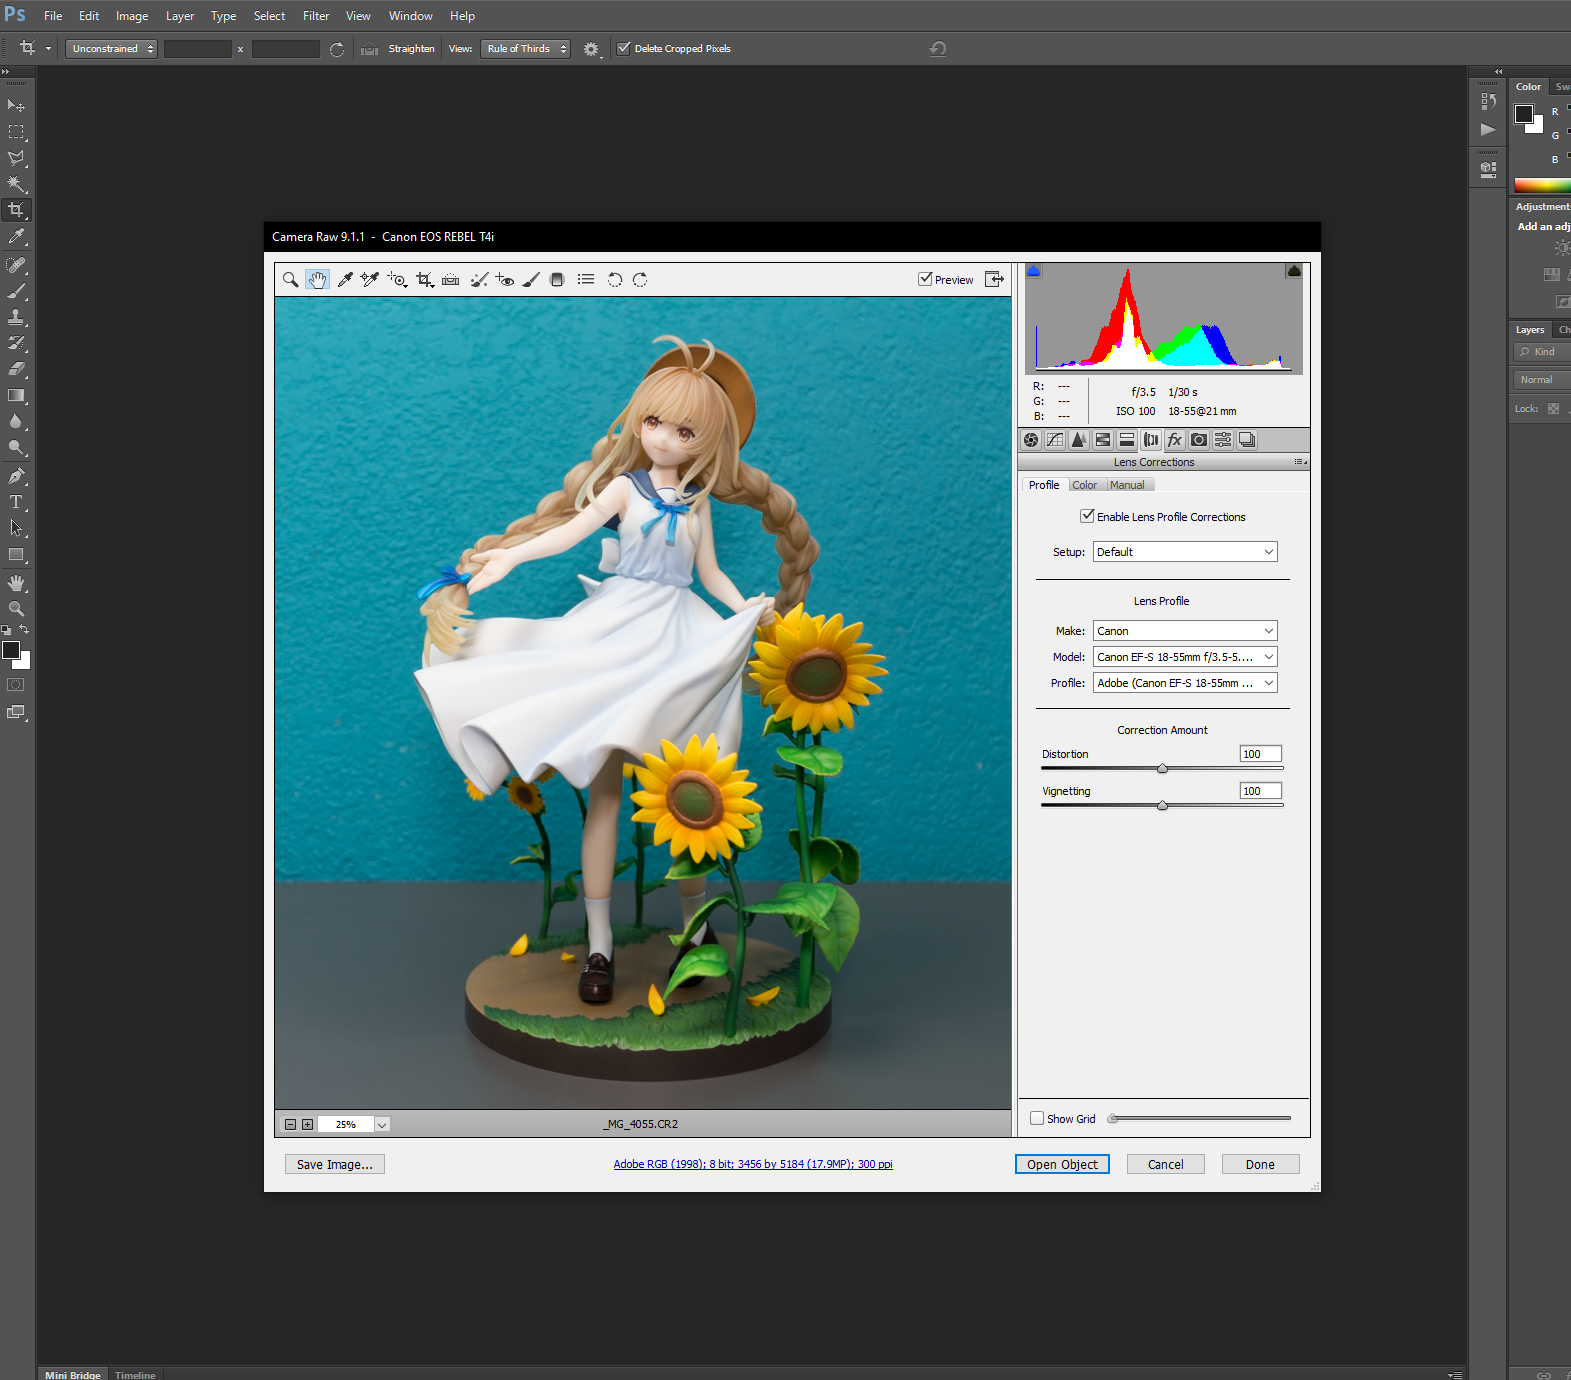Open the Adobe RGB workflow options link
The height and width of the screenshot is (1380, 1571).
pyautogui.click(x=753, y=1164)
